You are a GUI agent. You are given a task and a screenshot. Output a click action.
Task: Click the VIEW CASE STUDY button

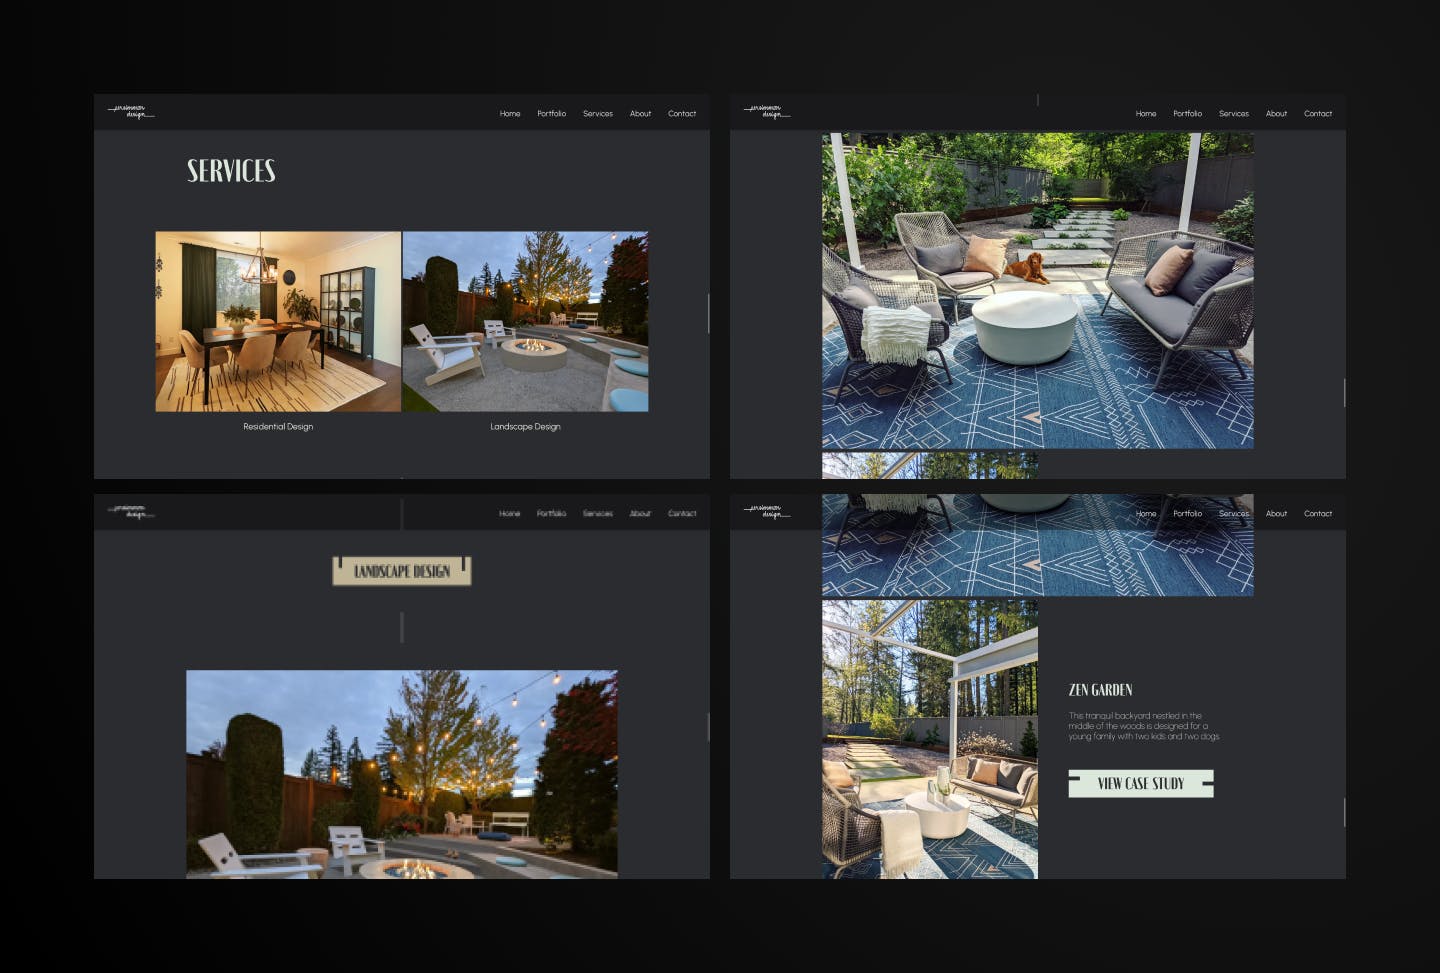pos(1140,784)
